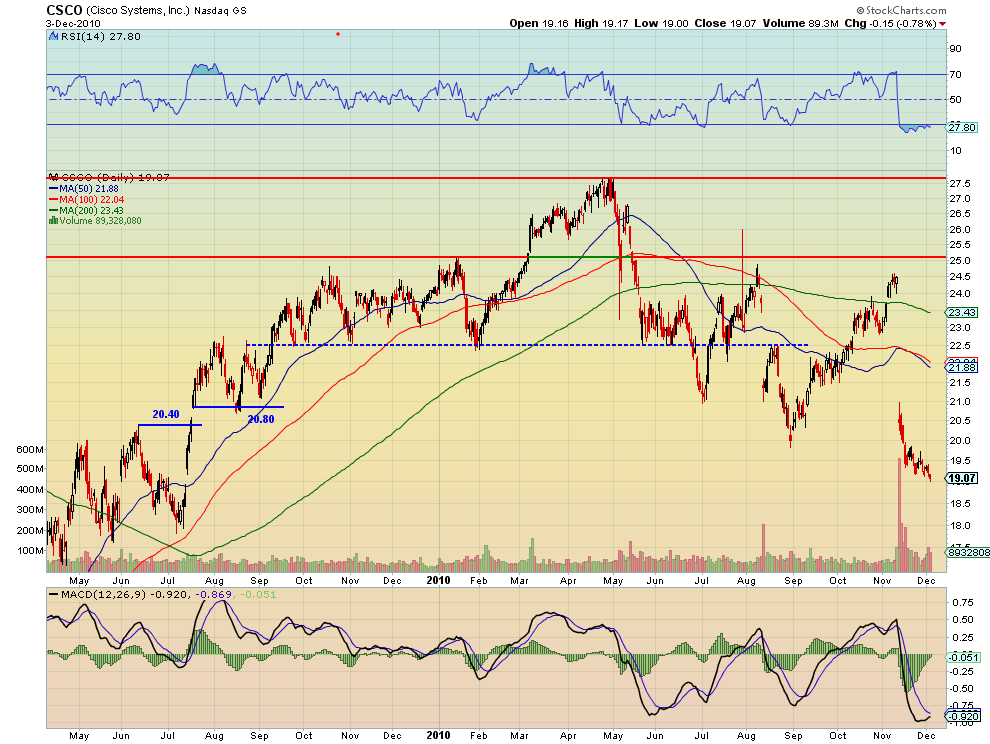Screen dimensions: 990x744
Task: Click the 'Open 19.16' value
Action: click(539, 23)
